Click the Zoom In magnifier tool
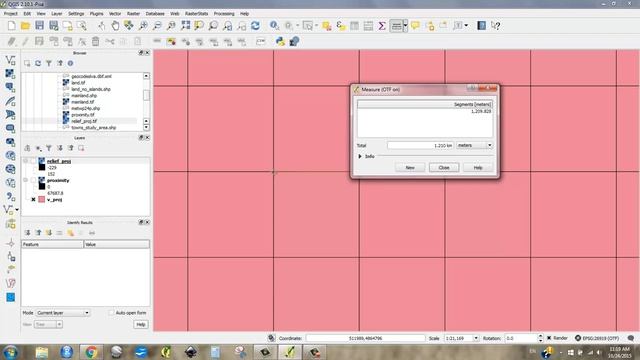 click(x=143, y=26)
